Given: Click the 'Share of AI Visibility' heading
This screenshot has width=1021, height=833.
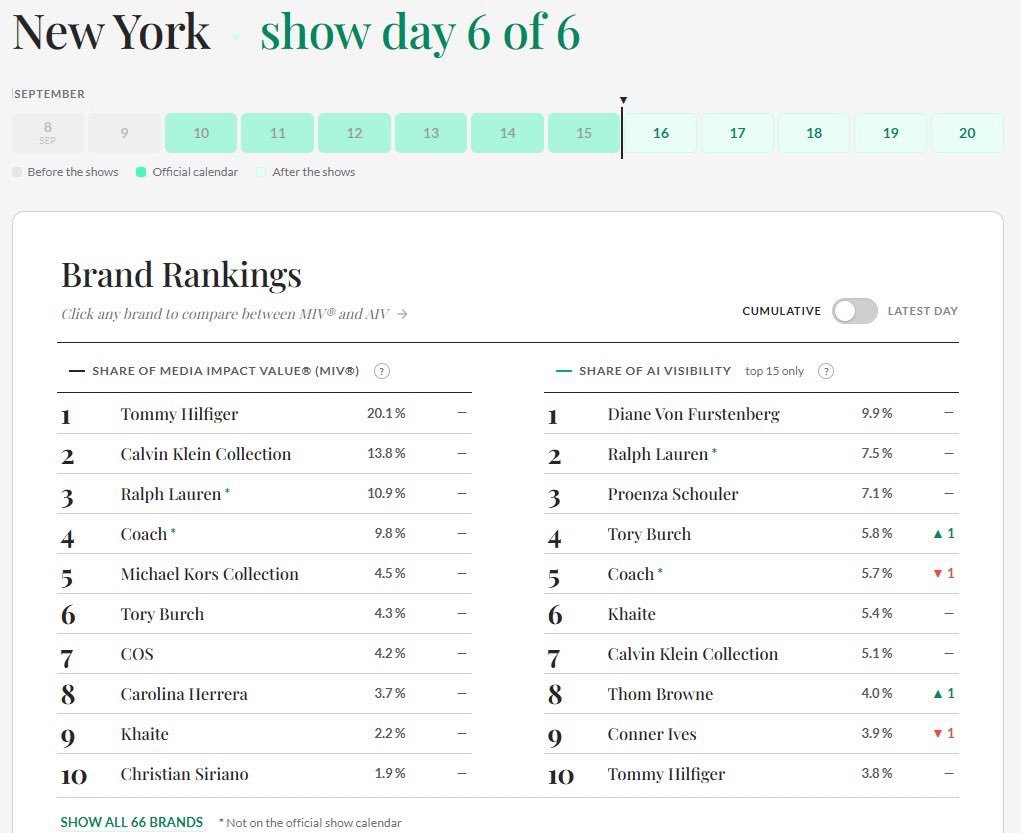Looking at the screenshot, I should click(655, 371).
